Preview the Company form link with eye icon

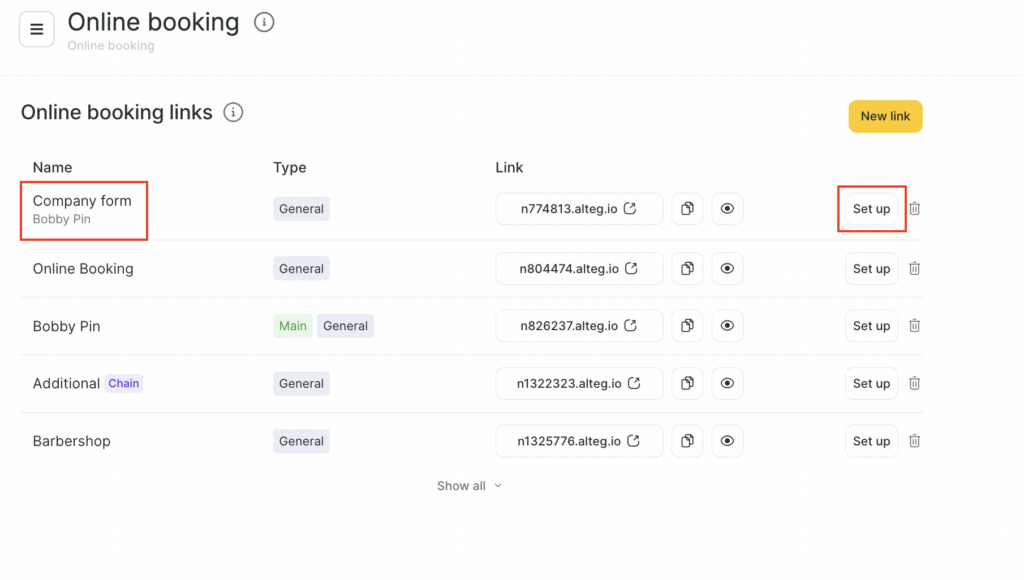(x=727, y=209)
